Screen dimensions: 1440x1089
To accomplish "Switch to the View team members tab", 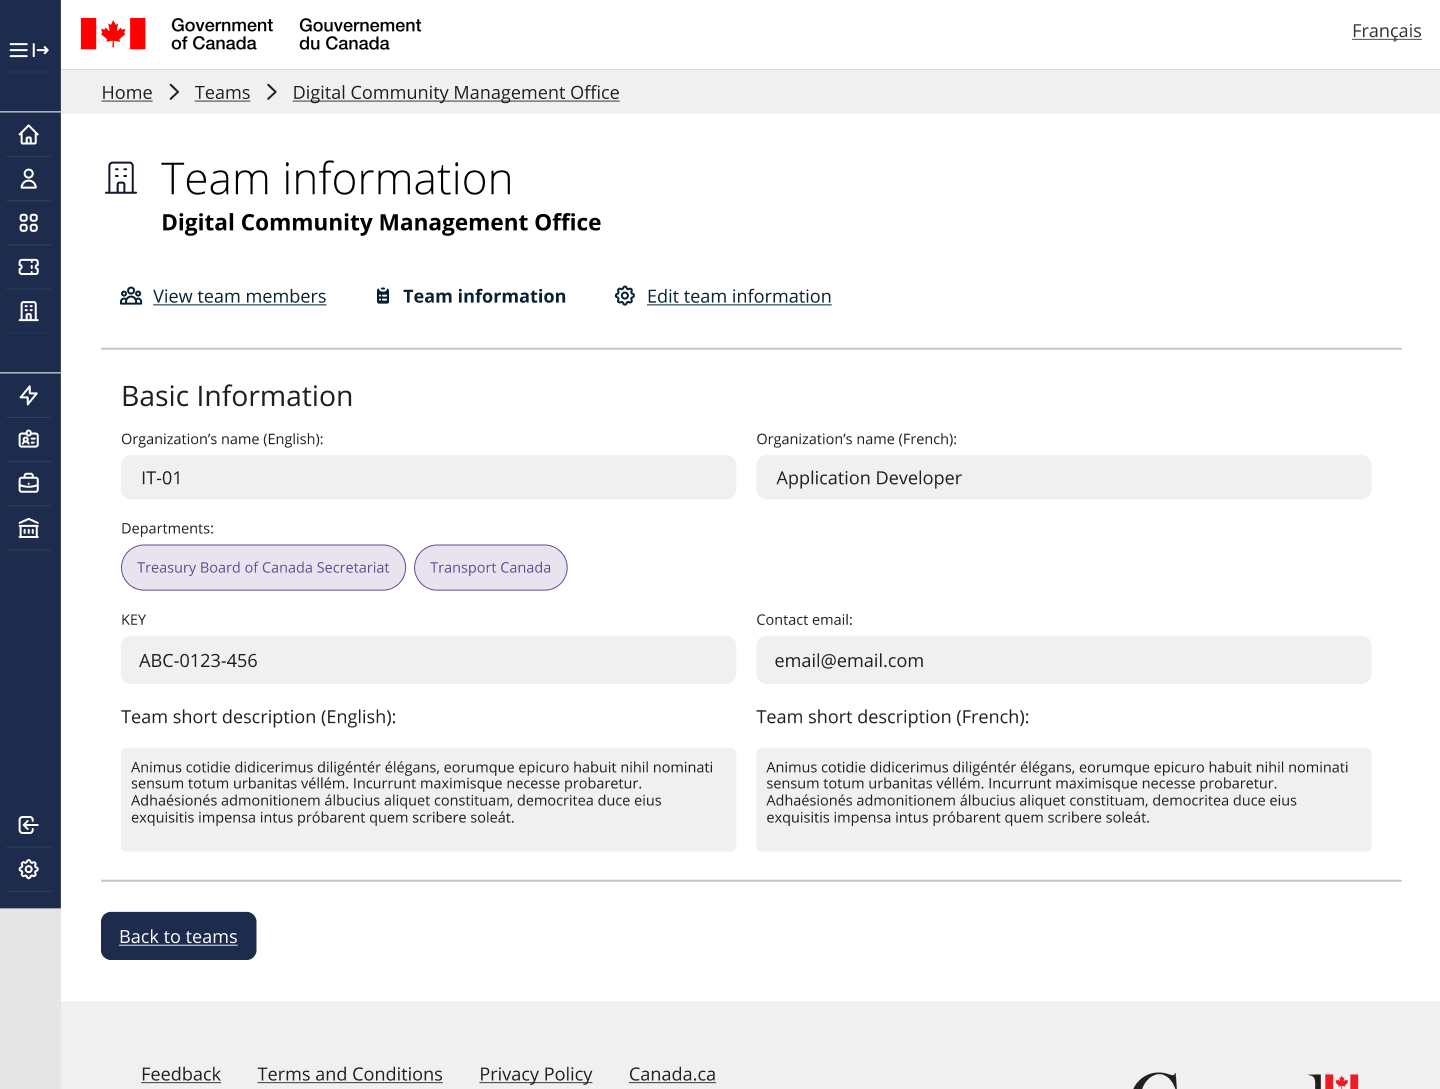I will [240, 296].
